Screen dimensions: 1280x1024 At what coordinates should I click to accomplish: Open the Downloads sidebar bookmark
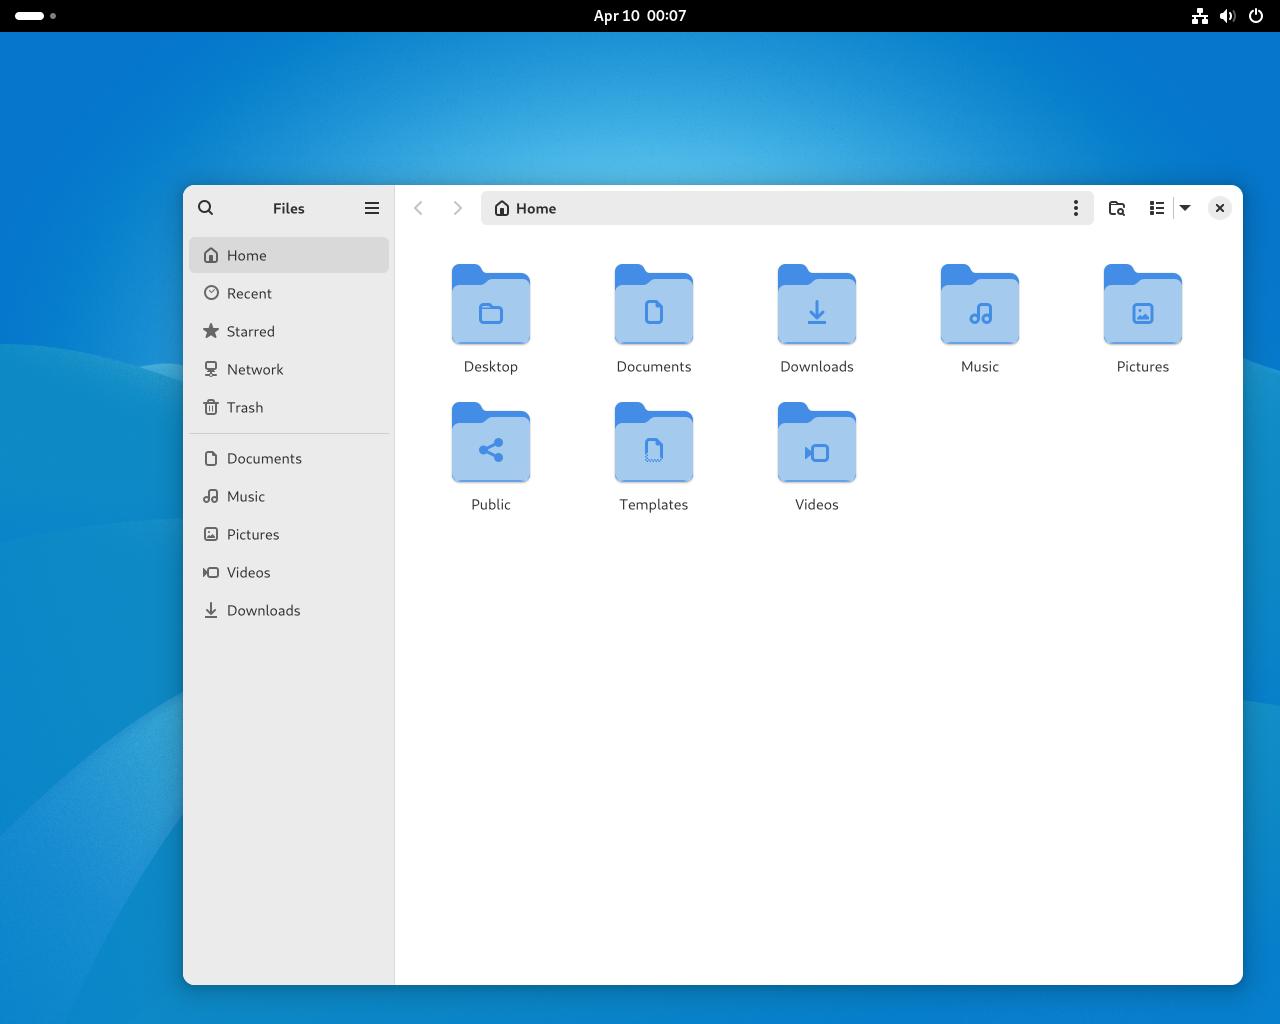coord(289,610)
